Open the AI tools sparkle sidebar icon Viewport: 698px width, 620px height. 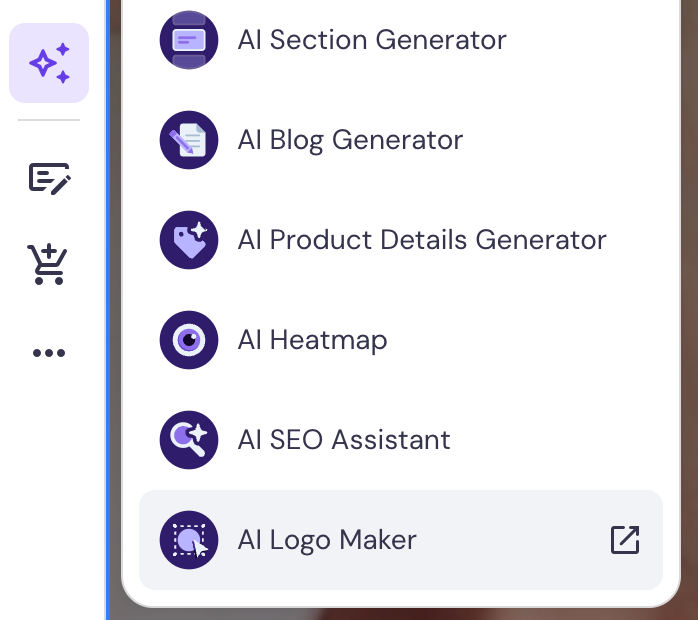pos(49,63)
